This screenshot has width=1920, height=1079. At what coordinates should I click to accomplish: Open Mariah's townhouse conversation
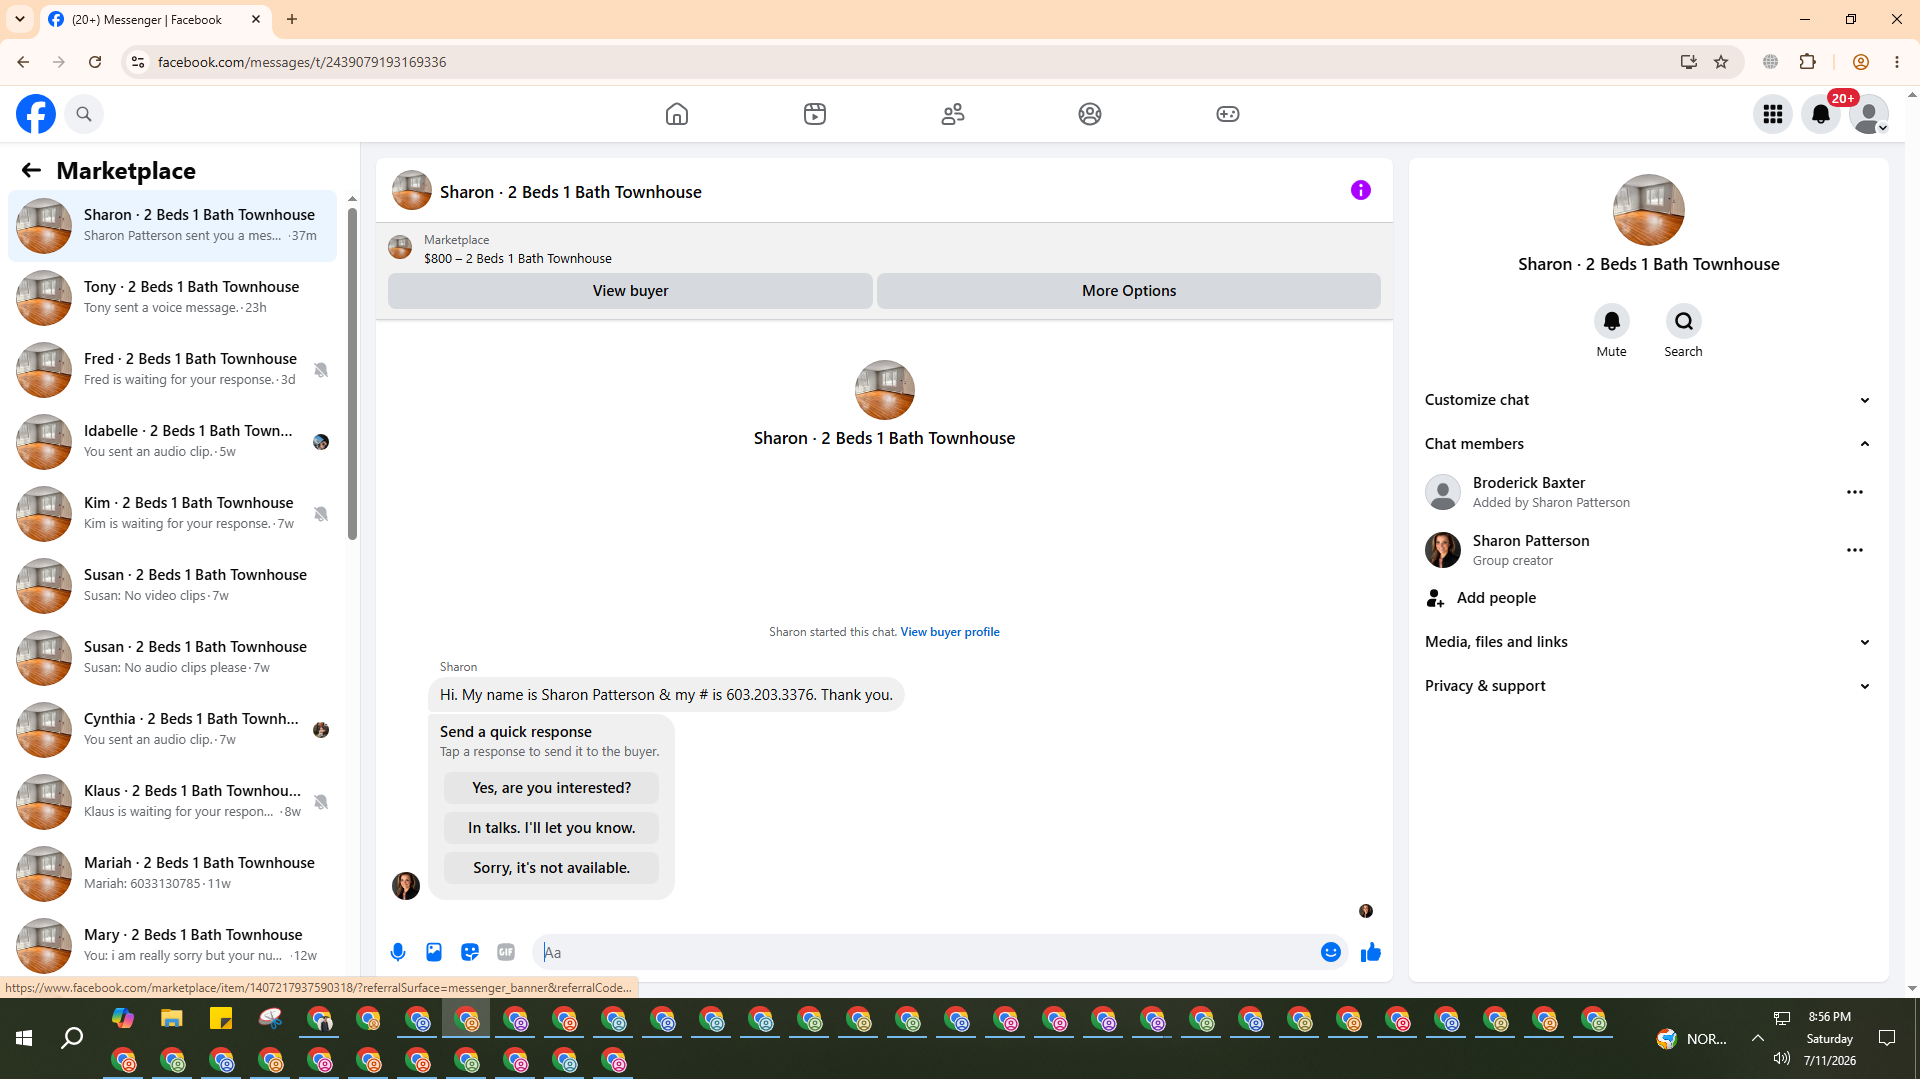point(172,873)
